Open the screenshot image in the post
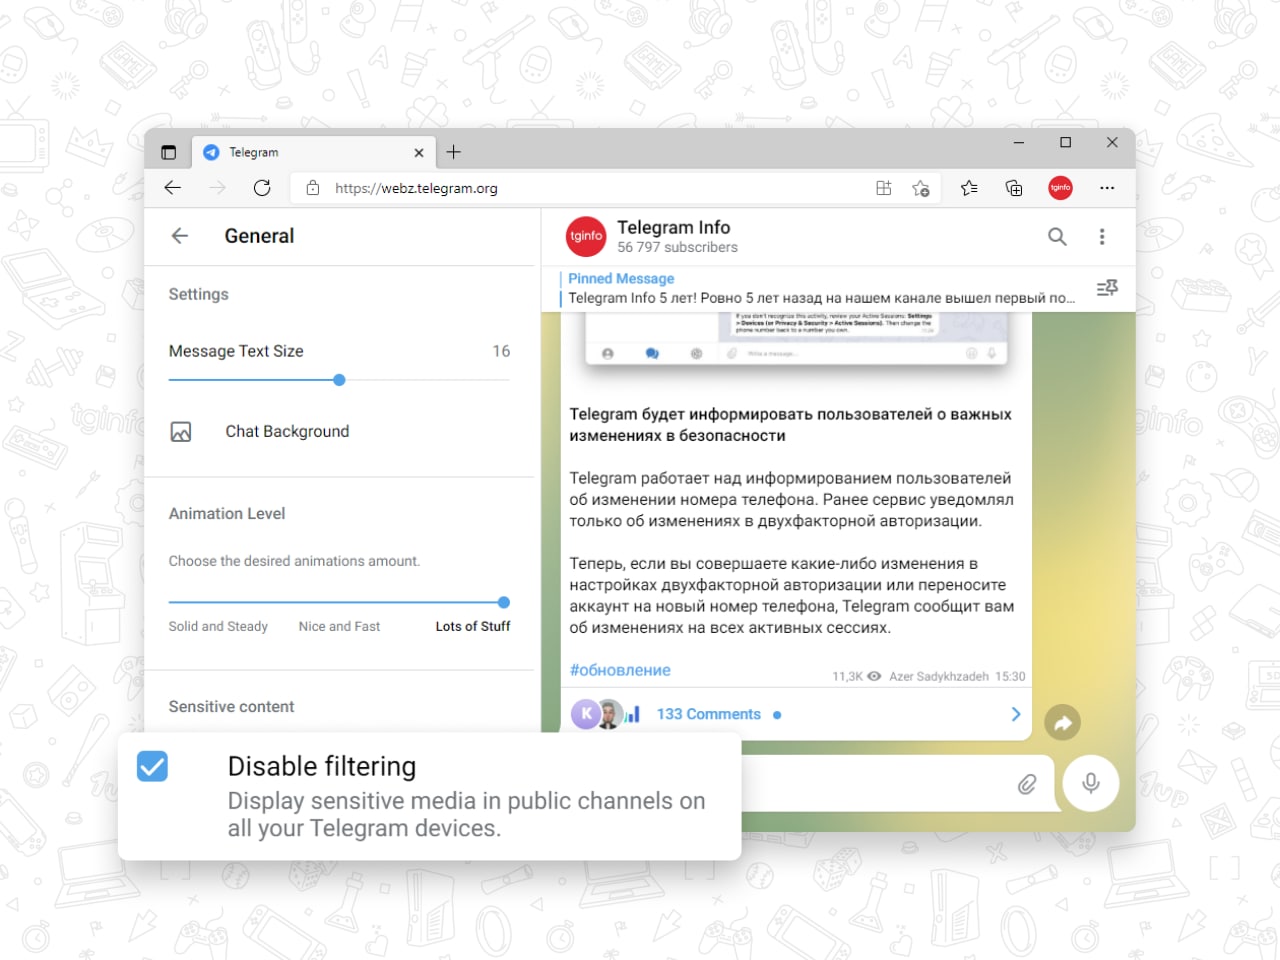The image size is (1280, 960). click(x=796, y=338)
